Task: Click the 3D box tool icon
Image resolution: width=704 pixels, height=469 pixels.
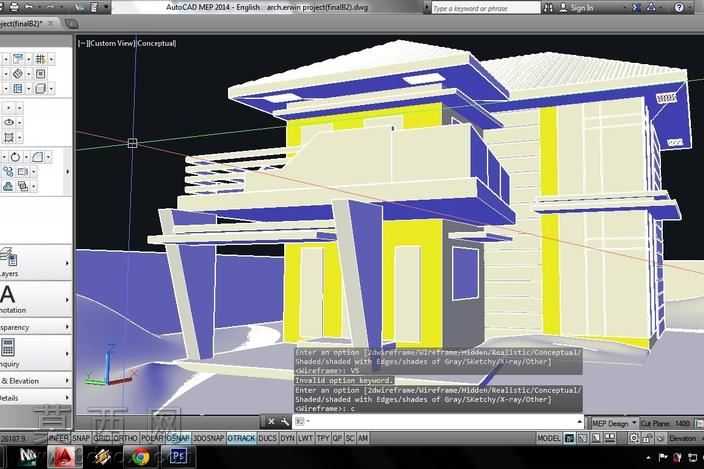Action: 40,88
